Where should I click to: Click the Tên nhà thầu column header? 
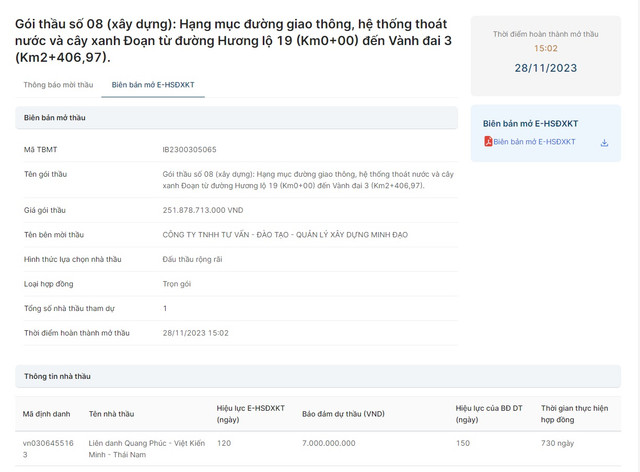(x=111, y=413)
